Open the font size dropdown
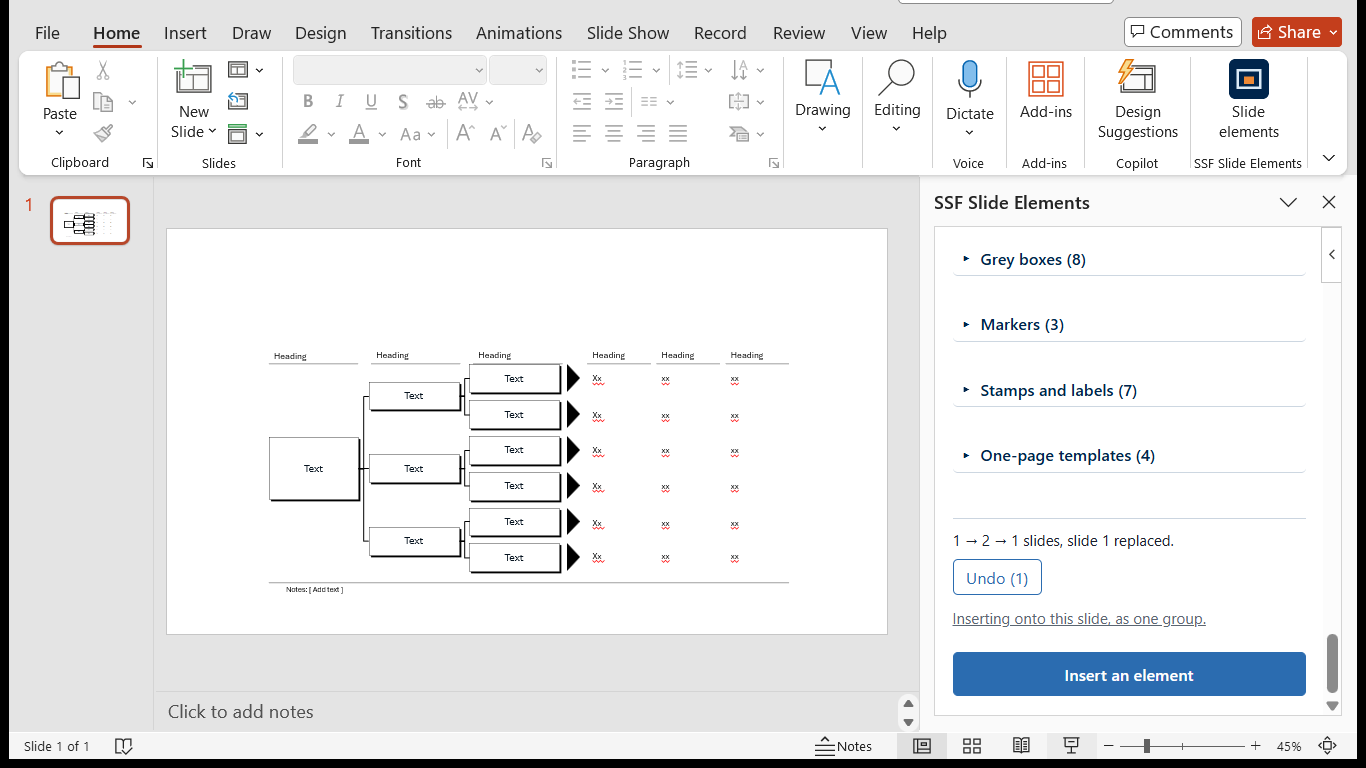 coord(539,71)
